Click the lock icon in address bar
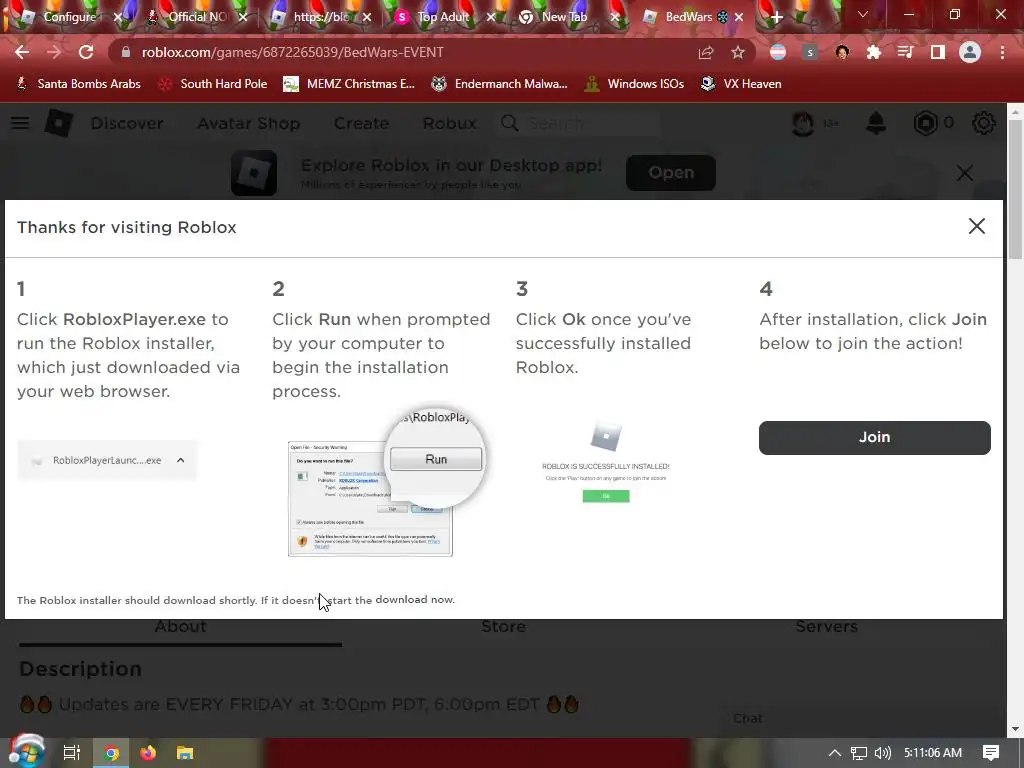The image size is (1024, 768). pos(126,52)
